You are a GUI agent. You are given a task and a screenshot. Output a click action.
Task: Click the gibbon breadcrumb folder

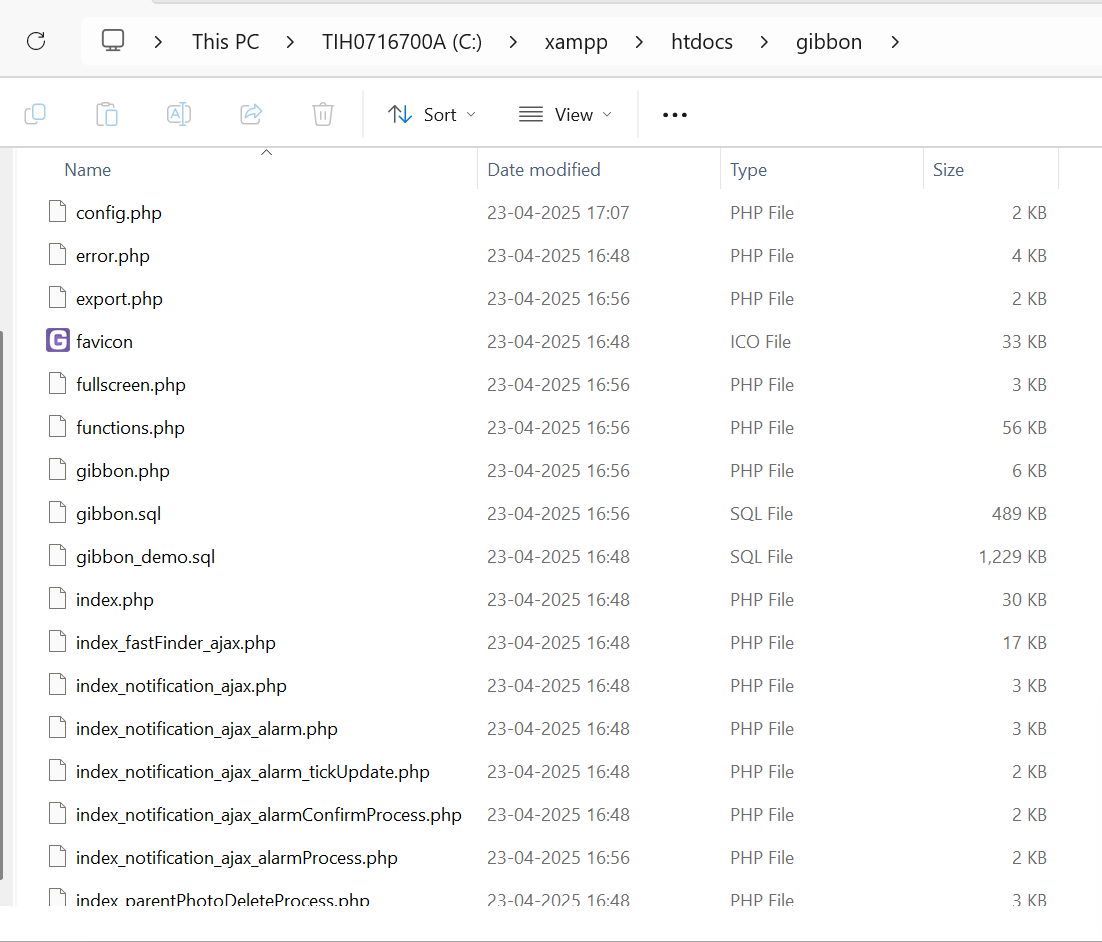[829, 42]
